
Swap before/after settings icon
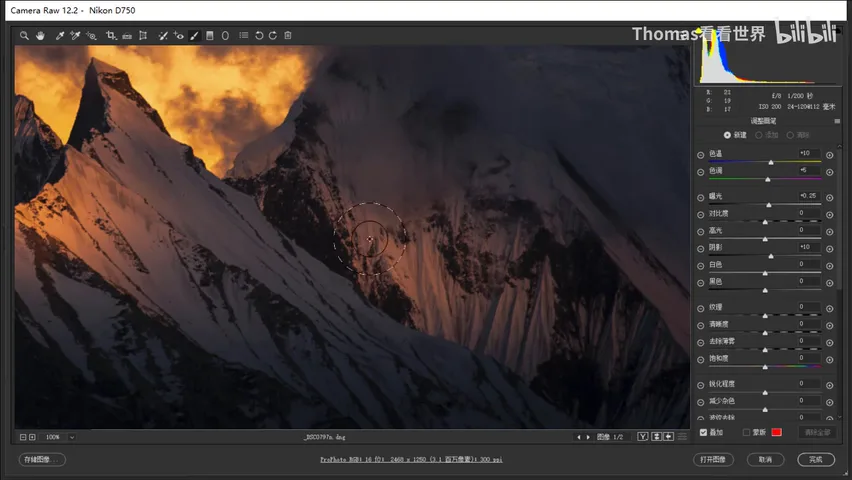tap(656, 437)
